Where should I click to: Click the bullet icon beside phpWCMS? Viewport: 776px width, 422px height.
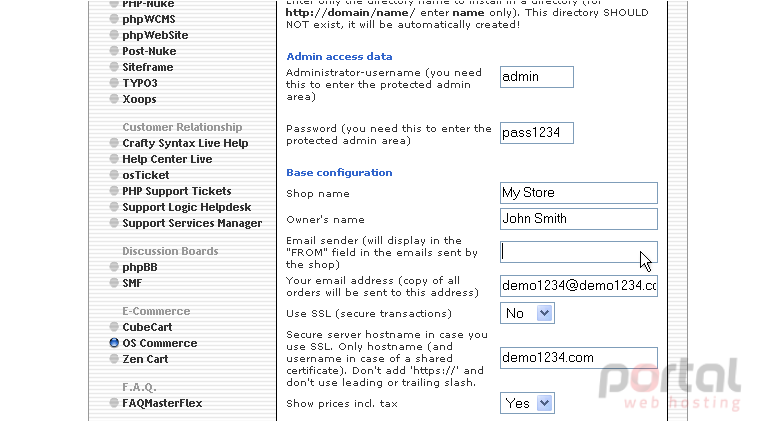[114, 19]
